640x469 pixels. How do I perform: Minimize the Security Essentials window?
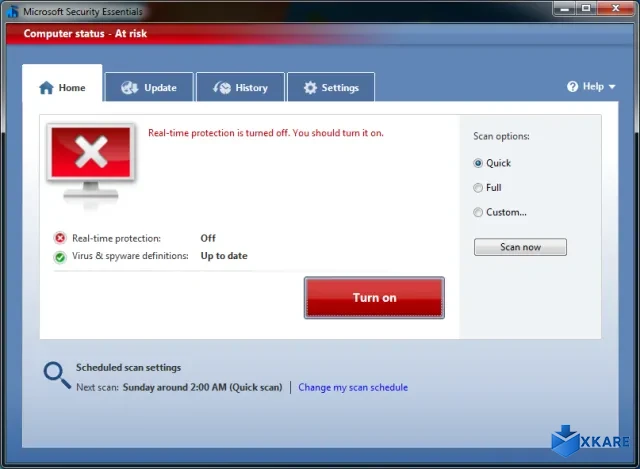click(x=564, y=8)
